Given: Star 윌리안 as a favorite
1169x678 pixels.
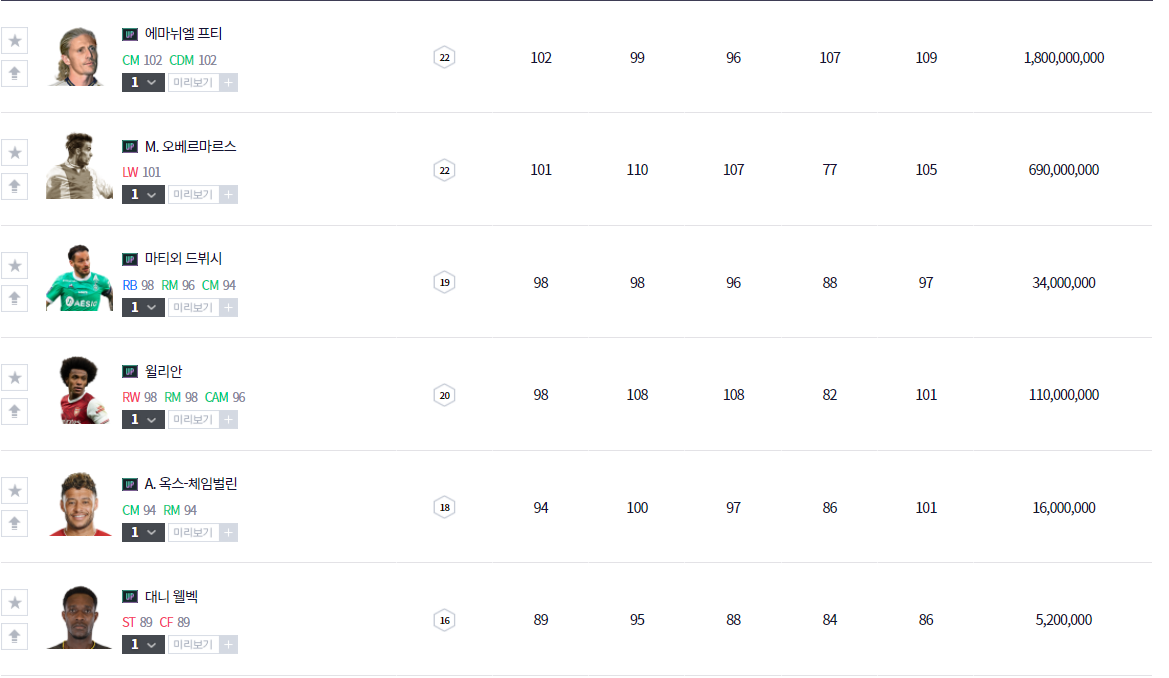Looking at the screenshot, I should coord(14,377).
